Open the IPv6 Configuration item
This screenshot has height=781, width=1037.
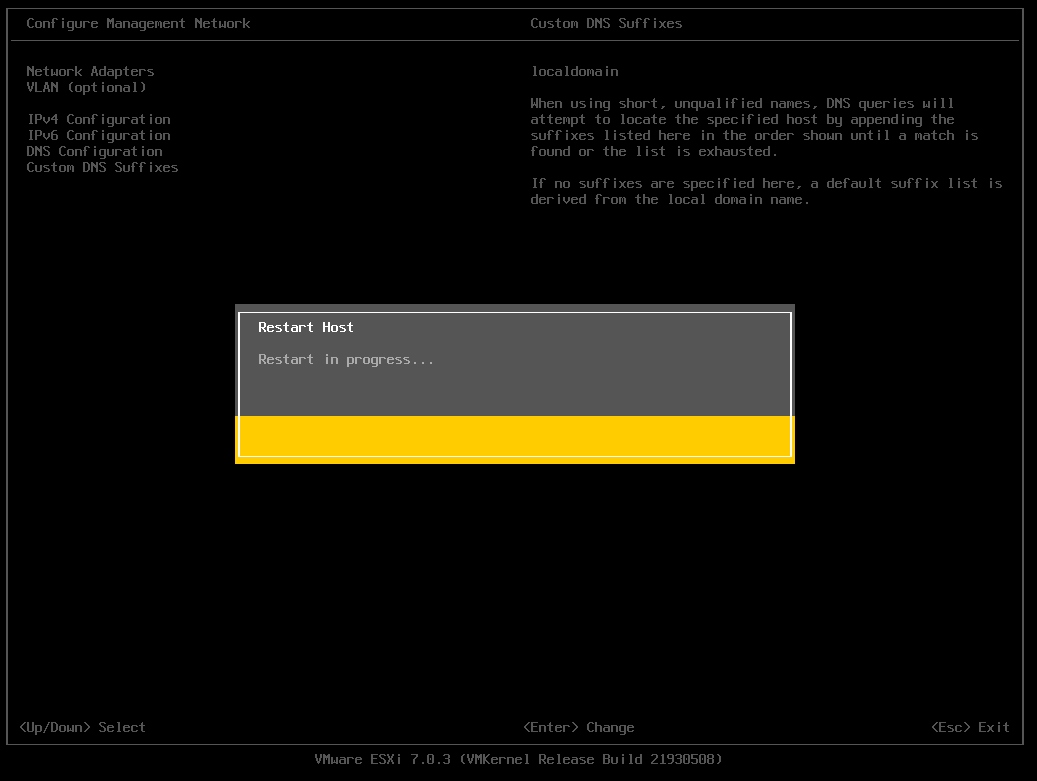pyautogui.click(x=99, y=136)
